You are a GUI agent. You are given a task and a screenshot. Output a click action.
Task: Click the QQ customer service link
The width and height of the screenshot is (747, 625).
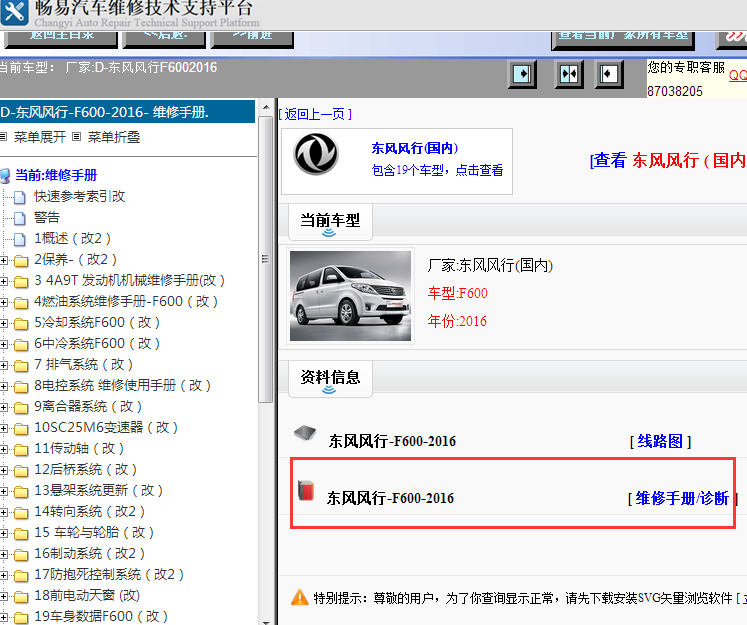[x=737, y=75]
